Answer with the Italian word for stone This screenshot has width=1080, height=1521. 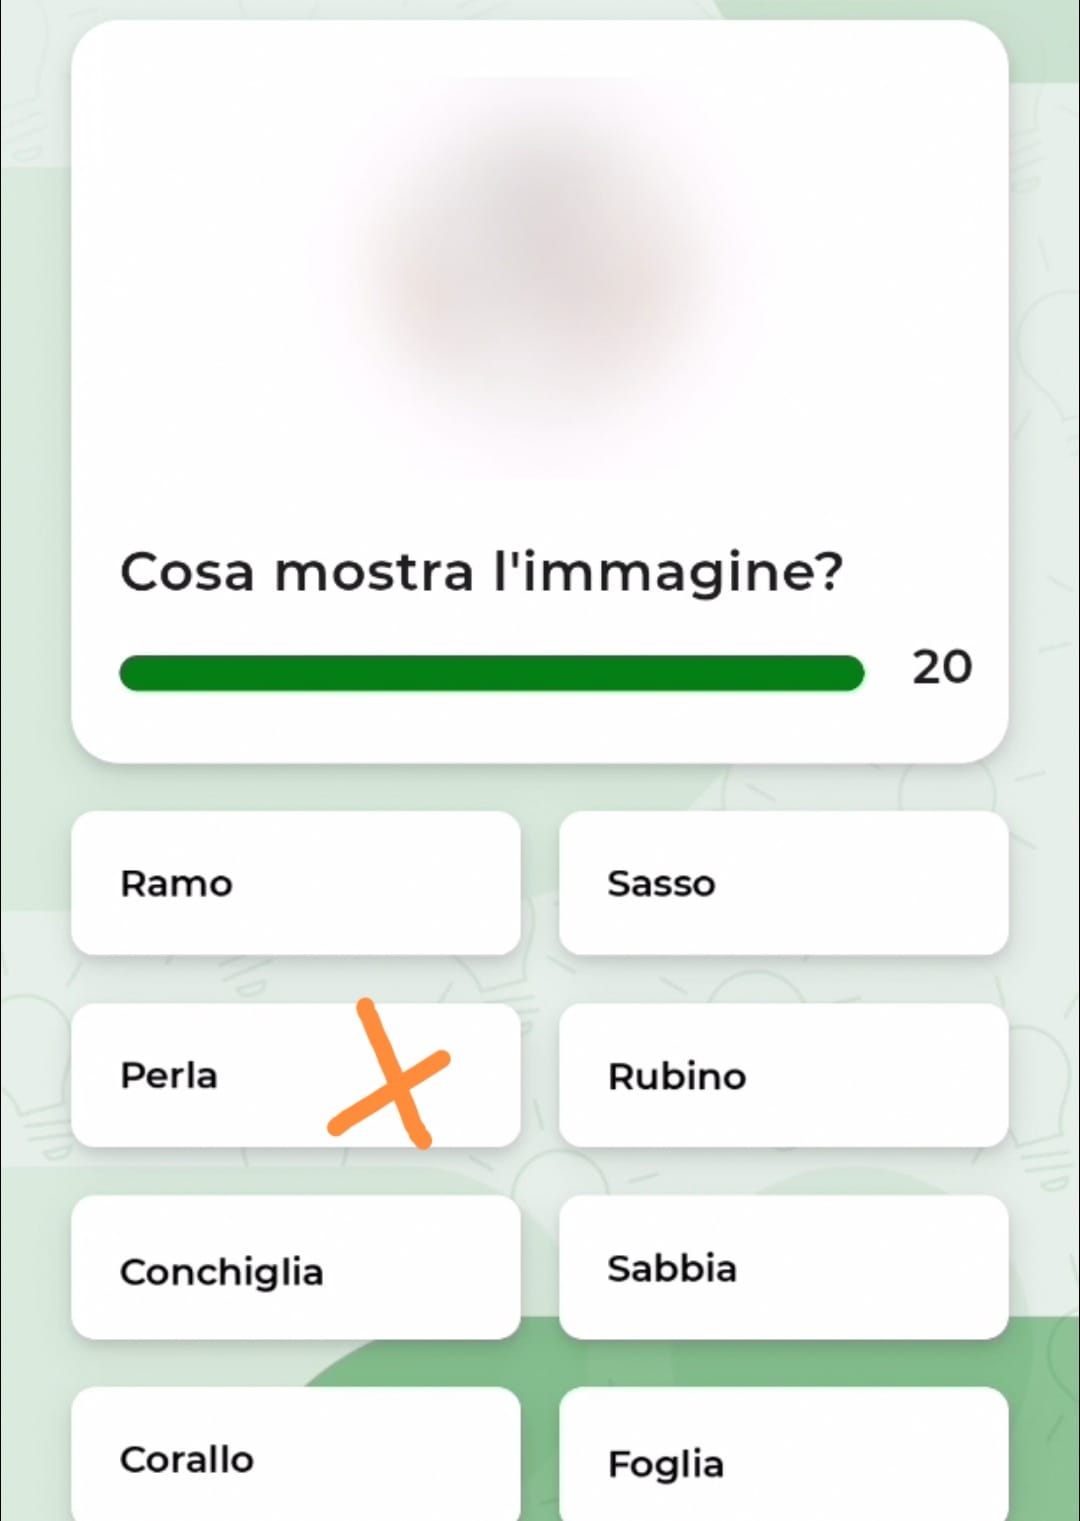783,883
